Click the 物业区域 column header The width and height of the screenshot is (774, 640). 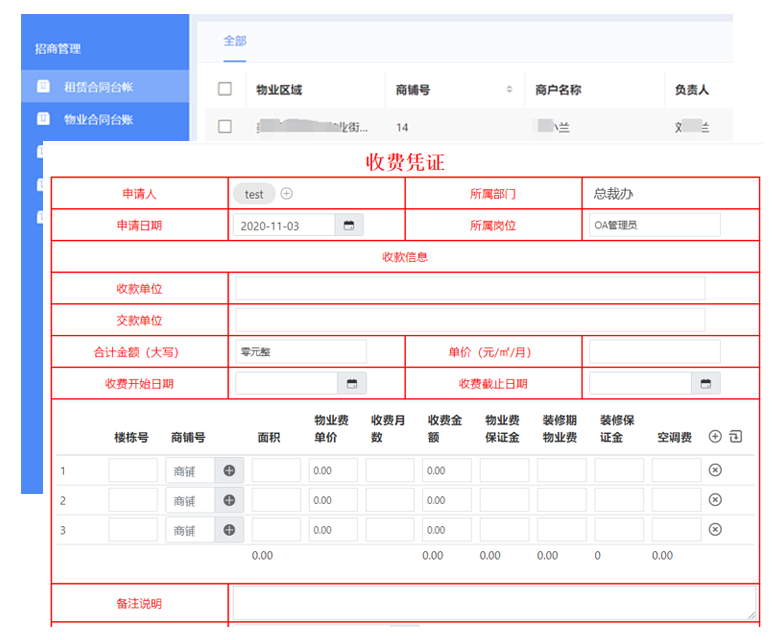click(x=279, y=90)
